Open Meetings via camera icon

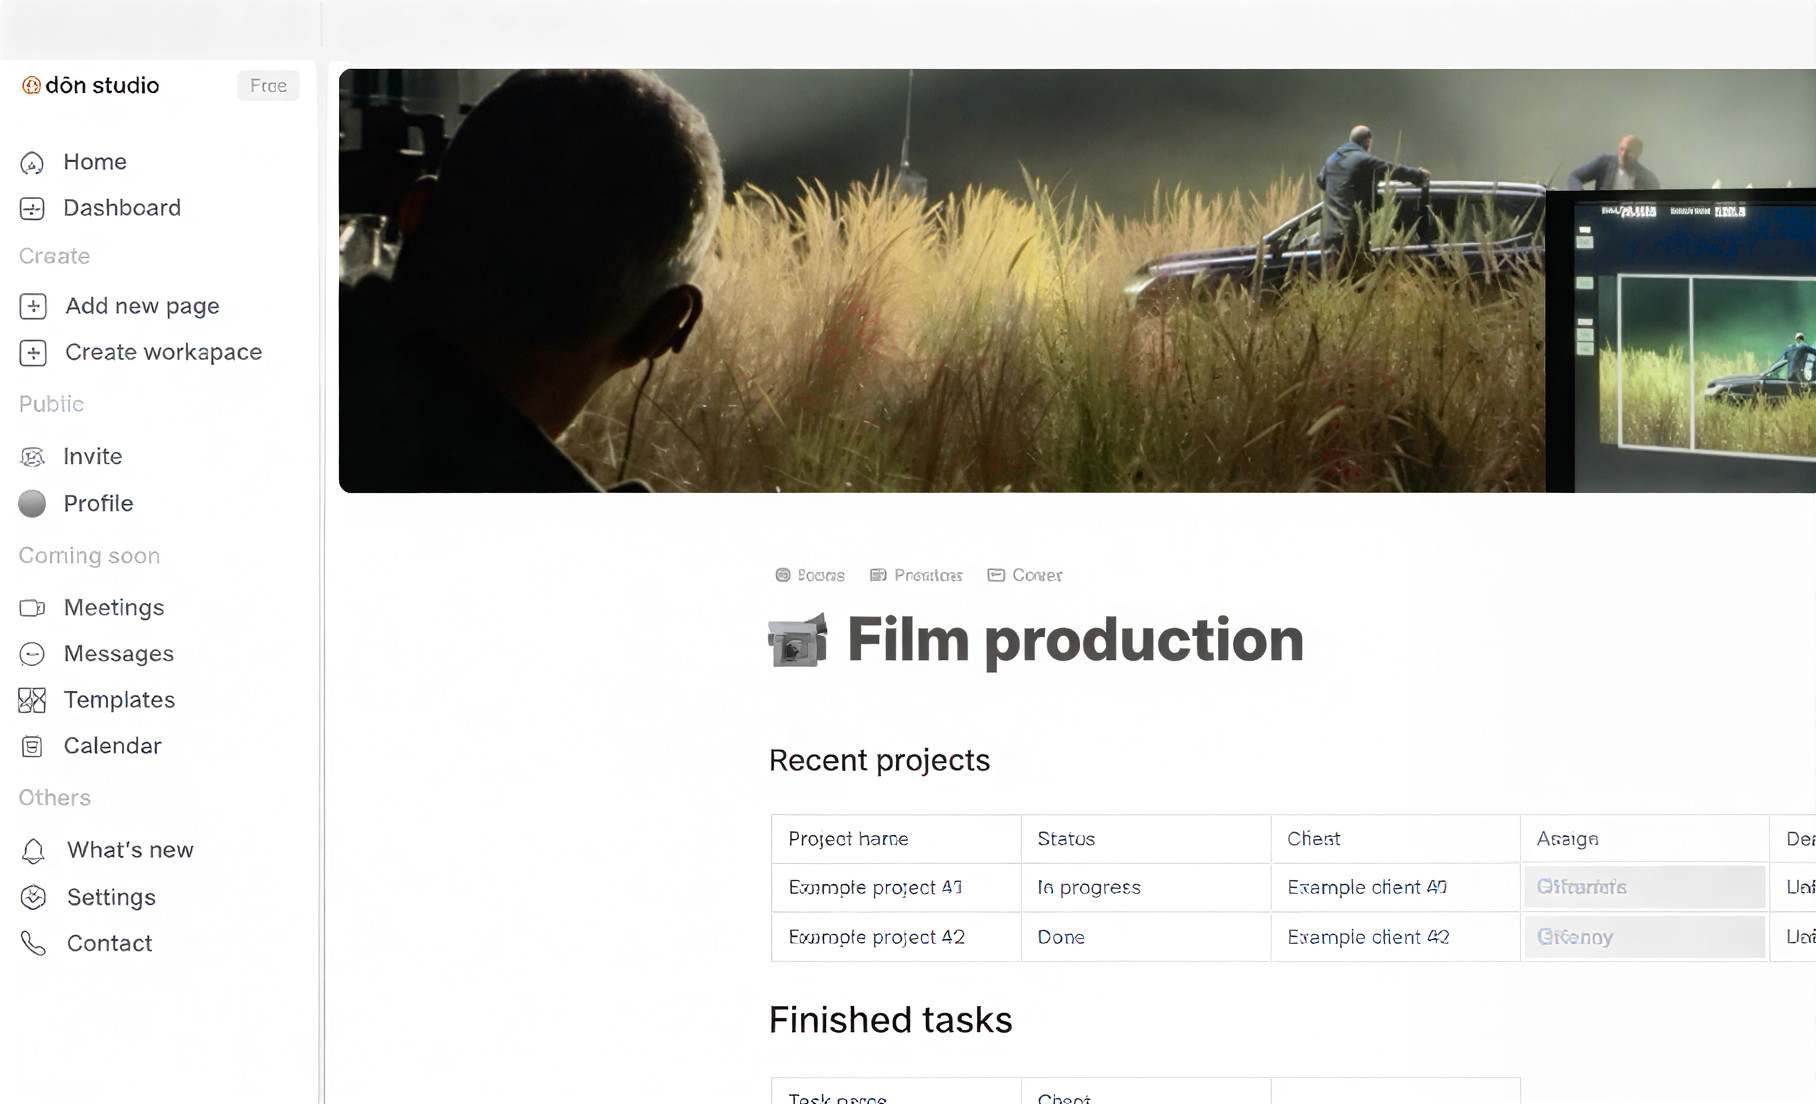32,608
